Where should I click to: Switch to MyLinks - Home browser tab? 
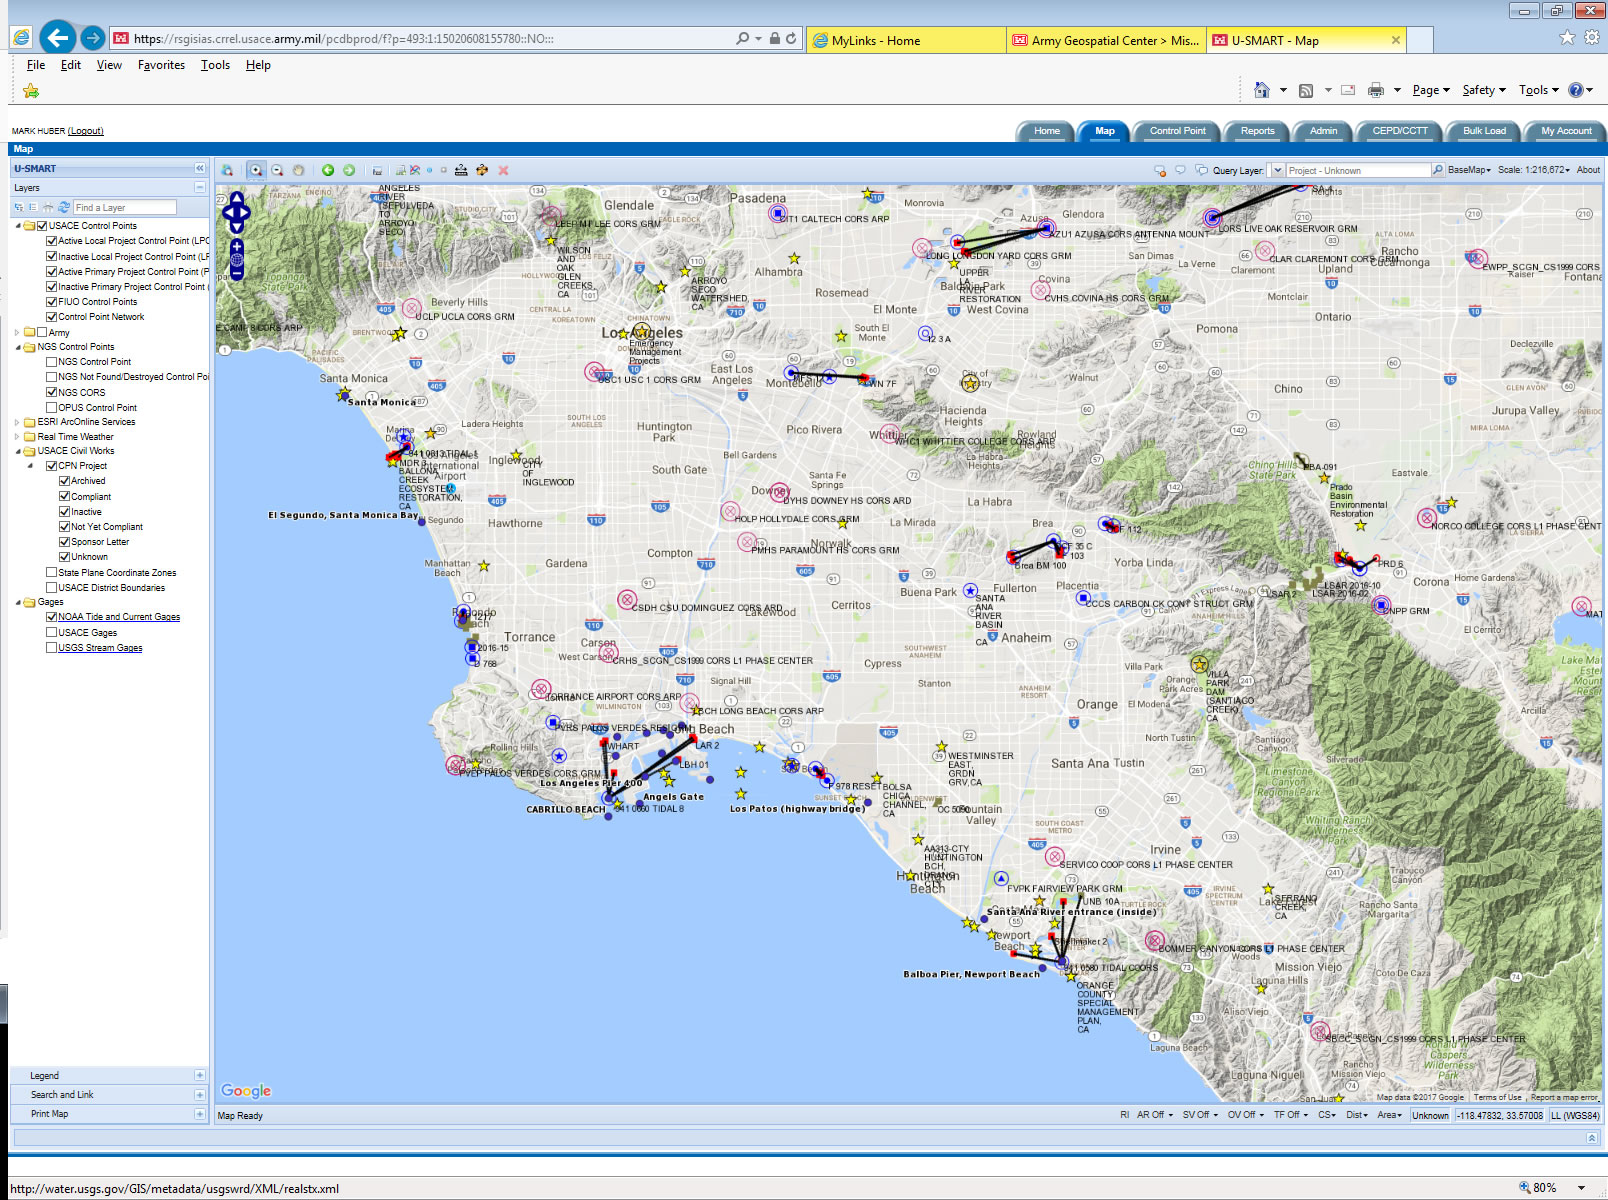[905, 40]
